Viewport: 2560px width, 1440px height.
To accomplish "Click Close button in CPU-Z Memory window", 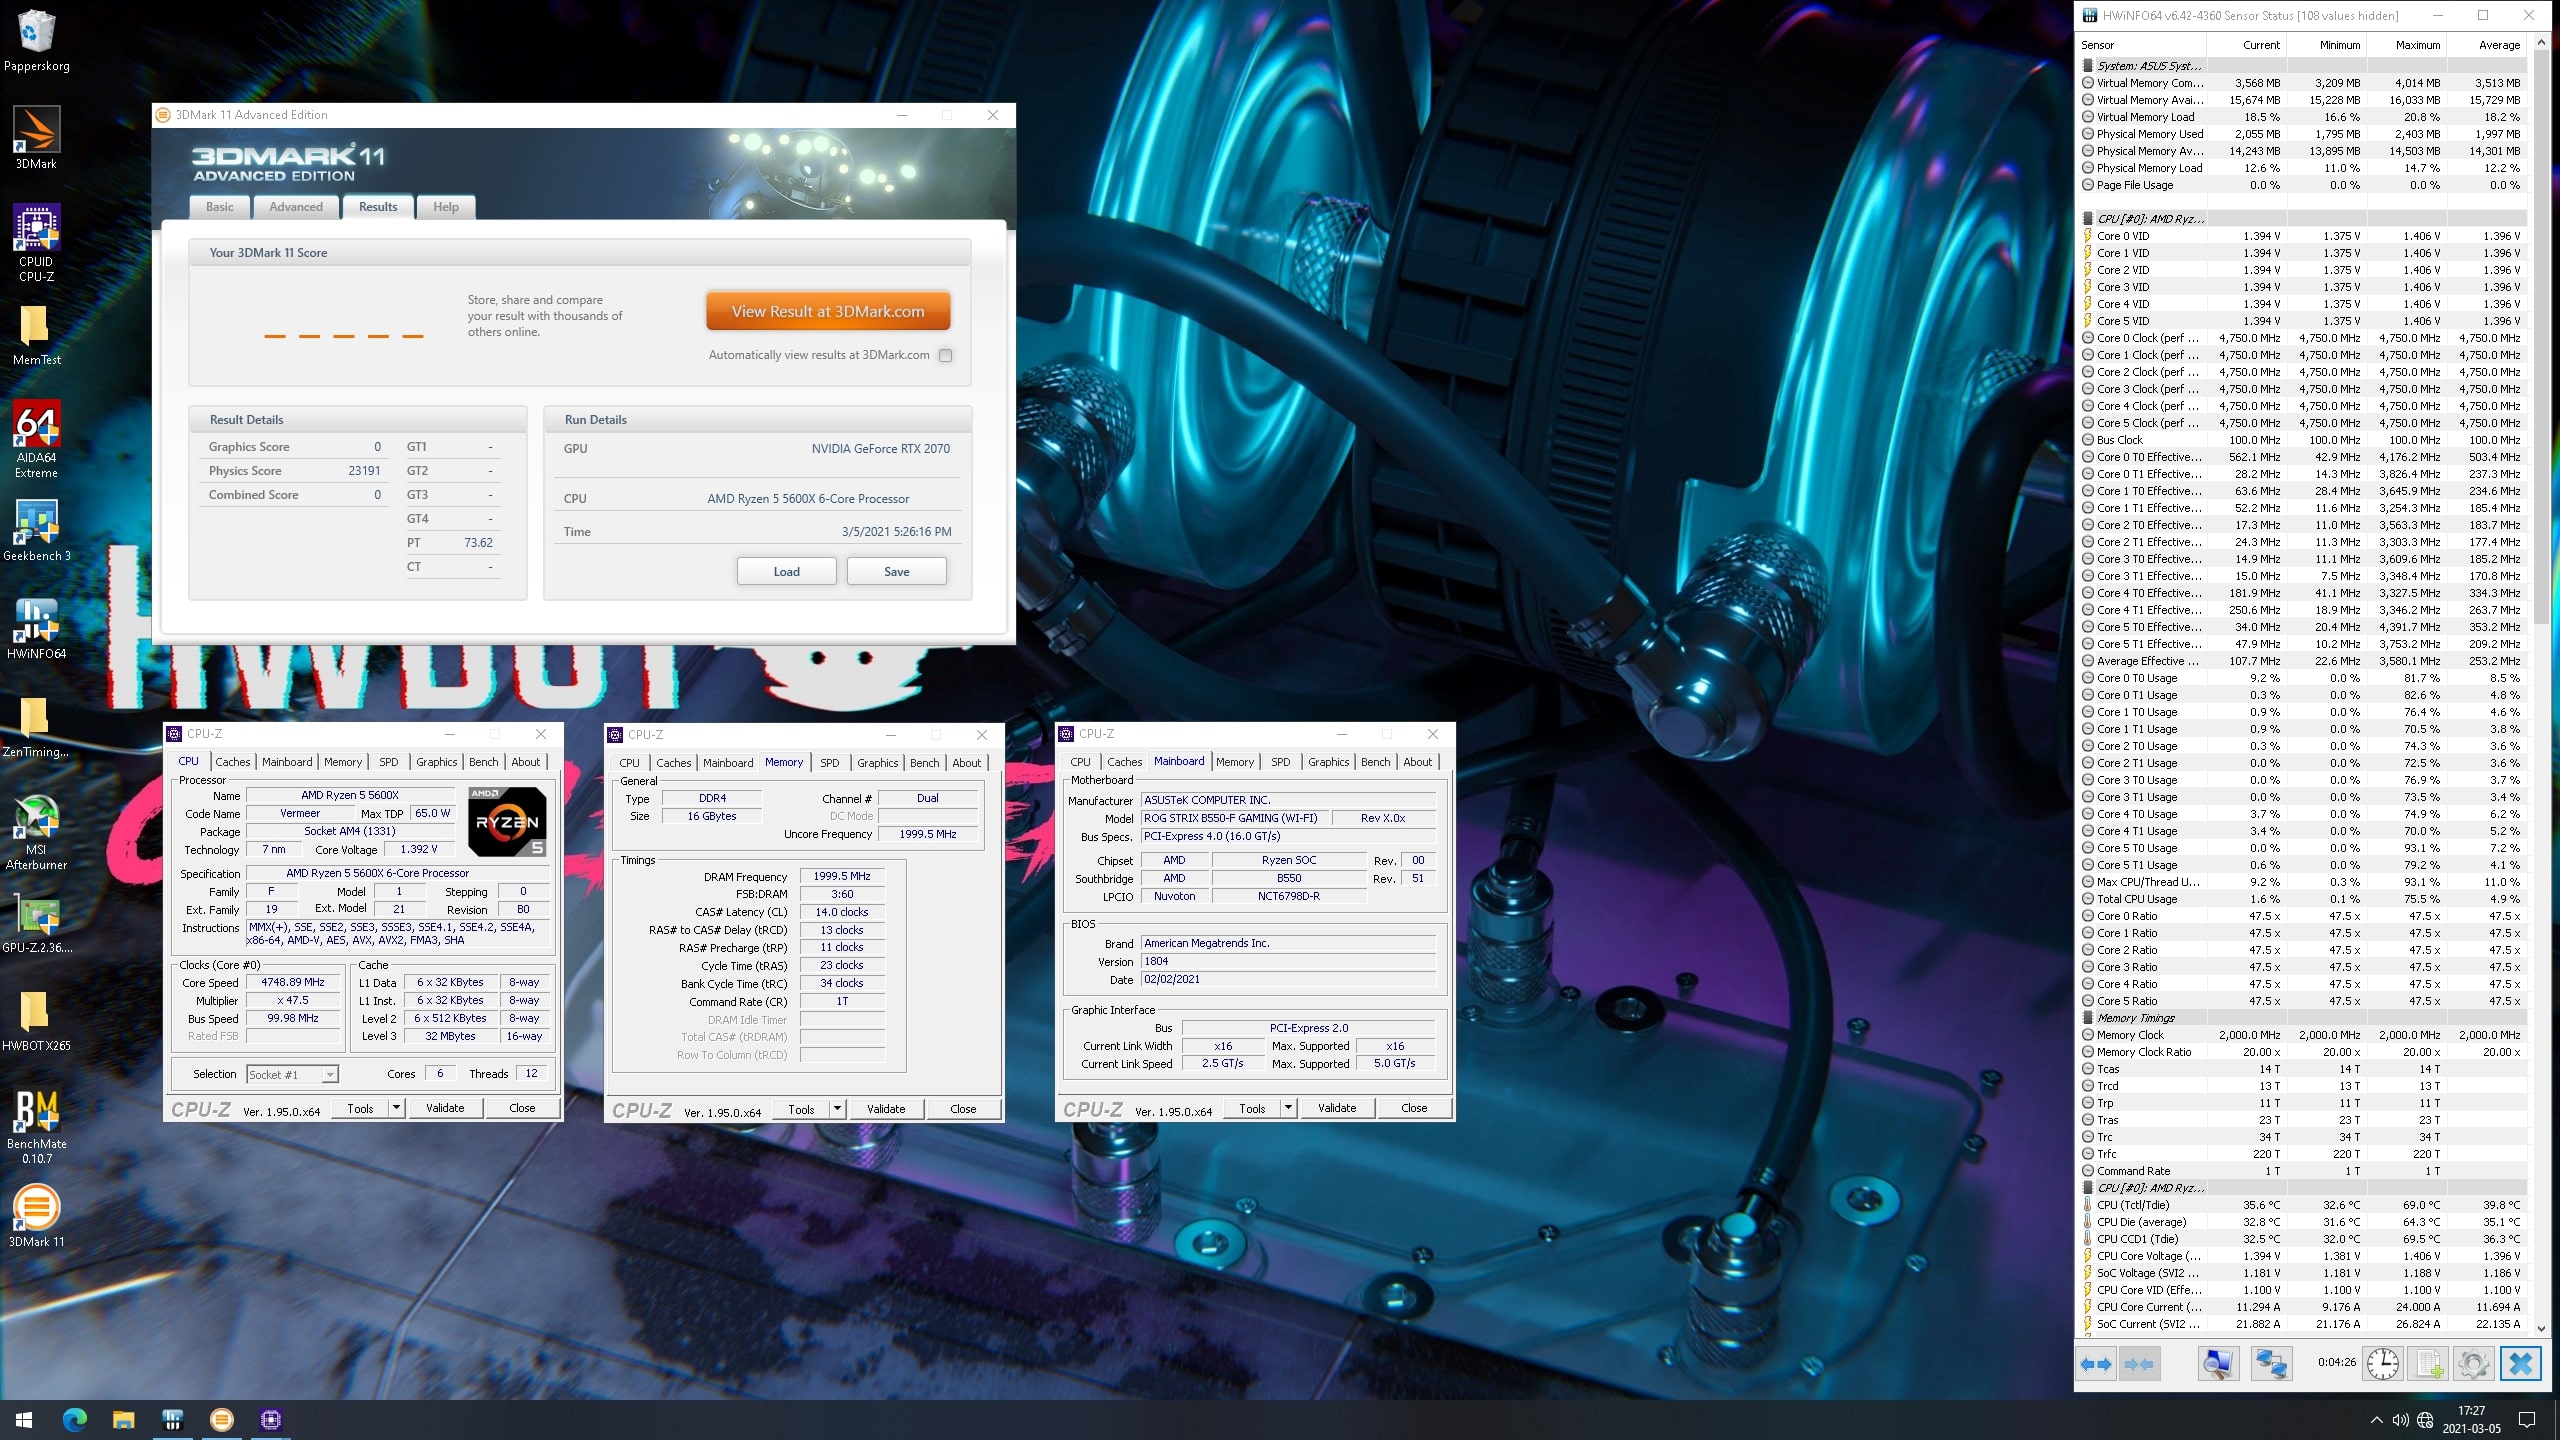I will [963, 1109].
